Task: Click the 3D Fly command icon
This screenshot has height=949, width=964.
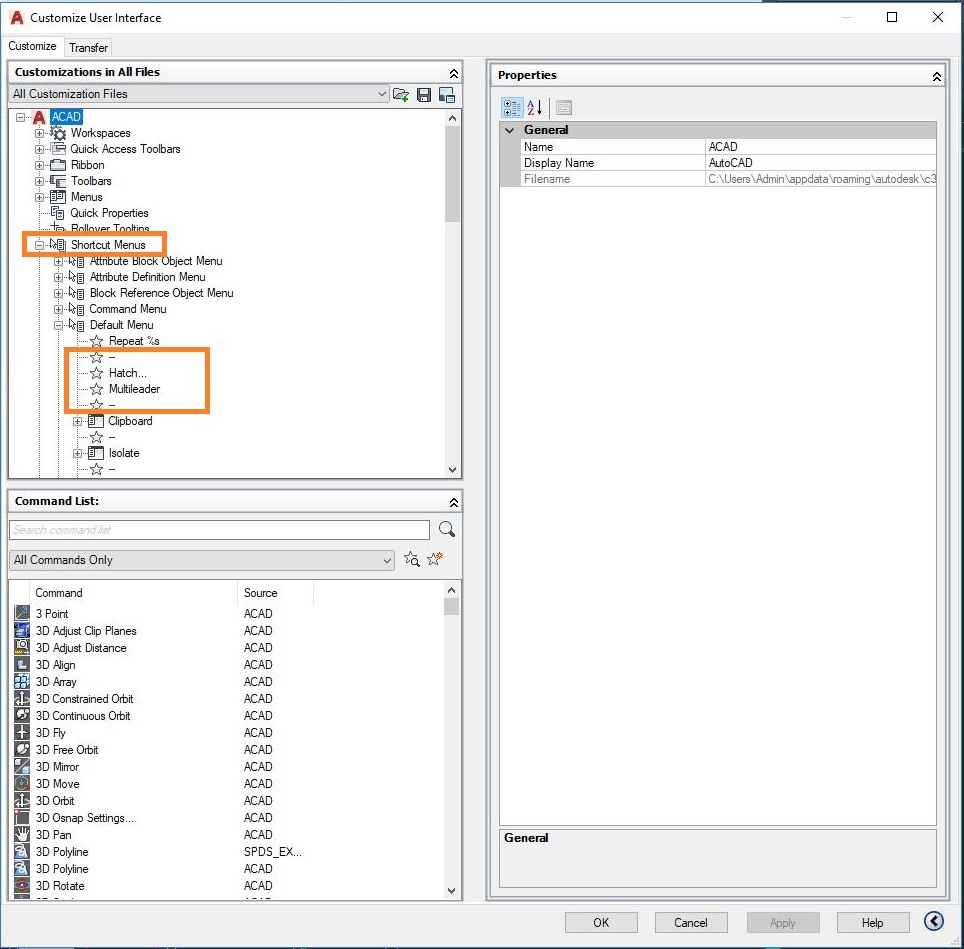Action: click(22, 732)
